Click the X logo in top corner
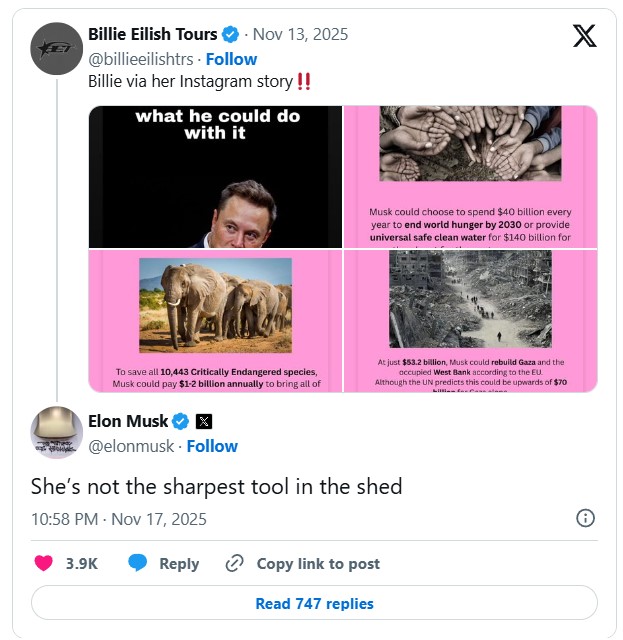Image resolution: width=623 pixels, height=640 pixels. point(584,36)
